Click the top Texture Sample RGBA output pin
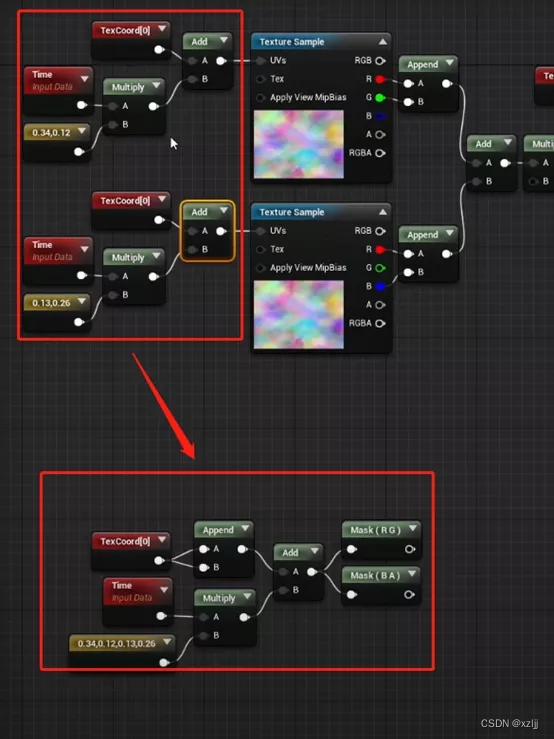The height and width of the screenshot is (739, 554). [x=380, y=153]
